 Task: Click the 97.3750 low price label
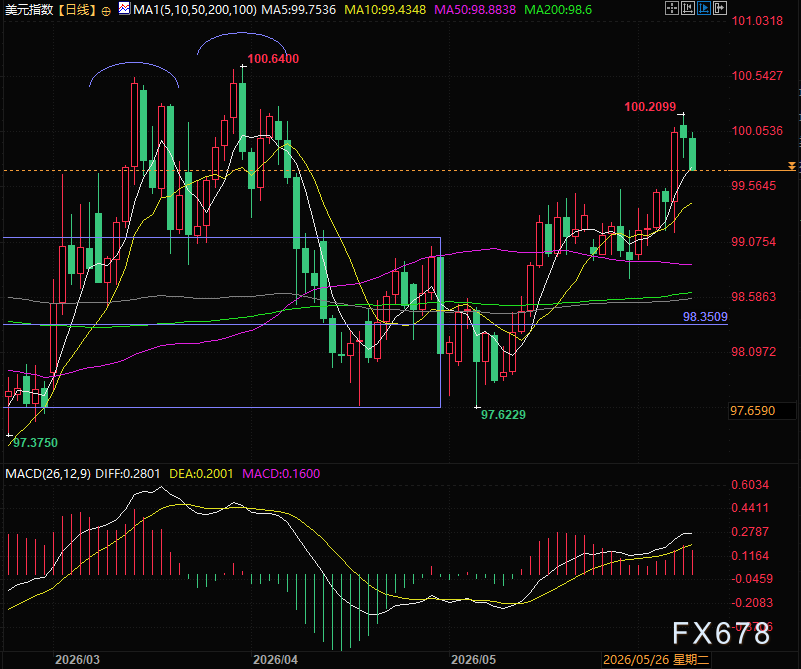35,443
